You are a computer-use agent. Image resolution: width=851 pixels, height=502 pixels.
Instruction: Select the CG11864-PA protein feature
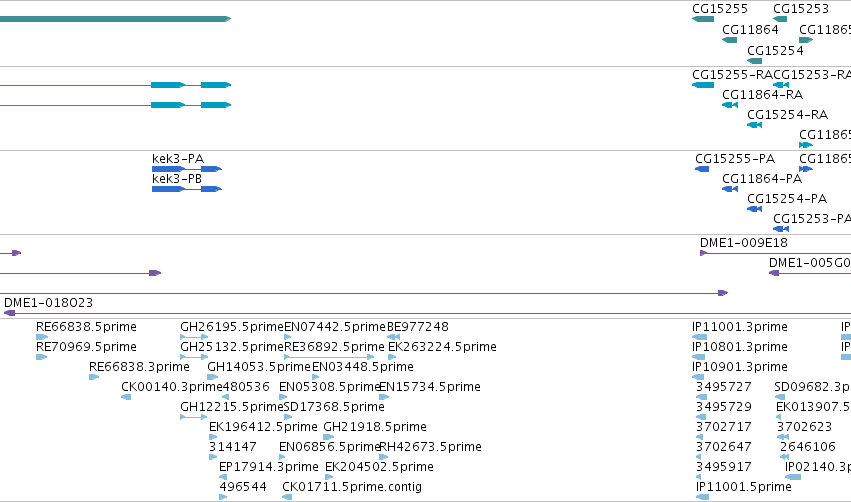[x=729, y=189]
